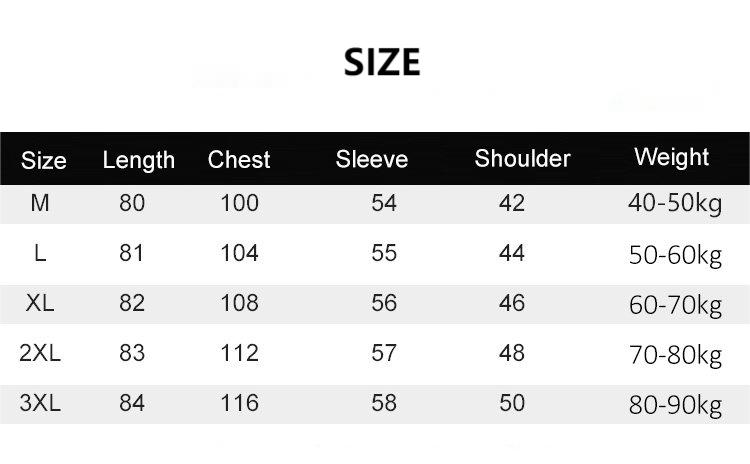This screenshot has width=750, height=464.
Task: Click the 80-90kg weight cell
Action: [x=675, y=406]
